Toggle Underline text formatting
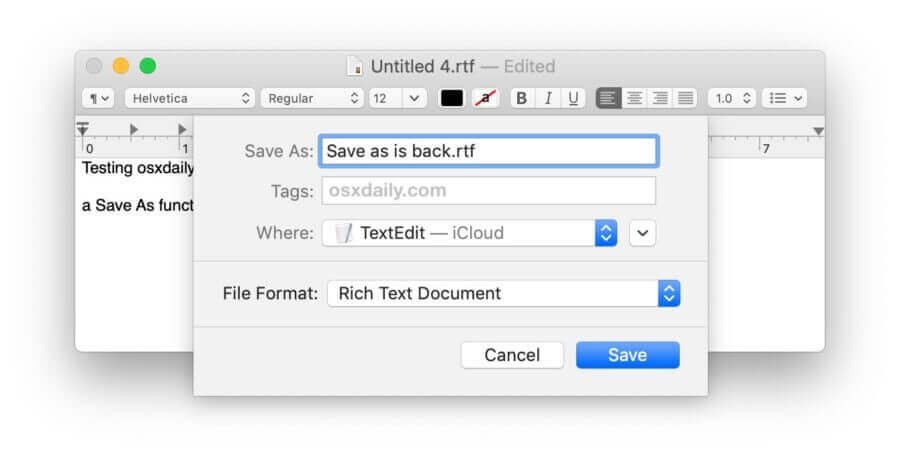The image size is (900, 451). (573, 98)
